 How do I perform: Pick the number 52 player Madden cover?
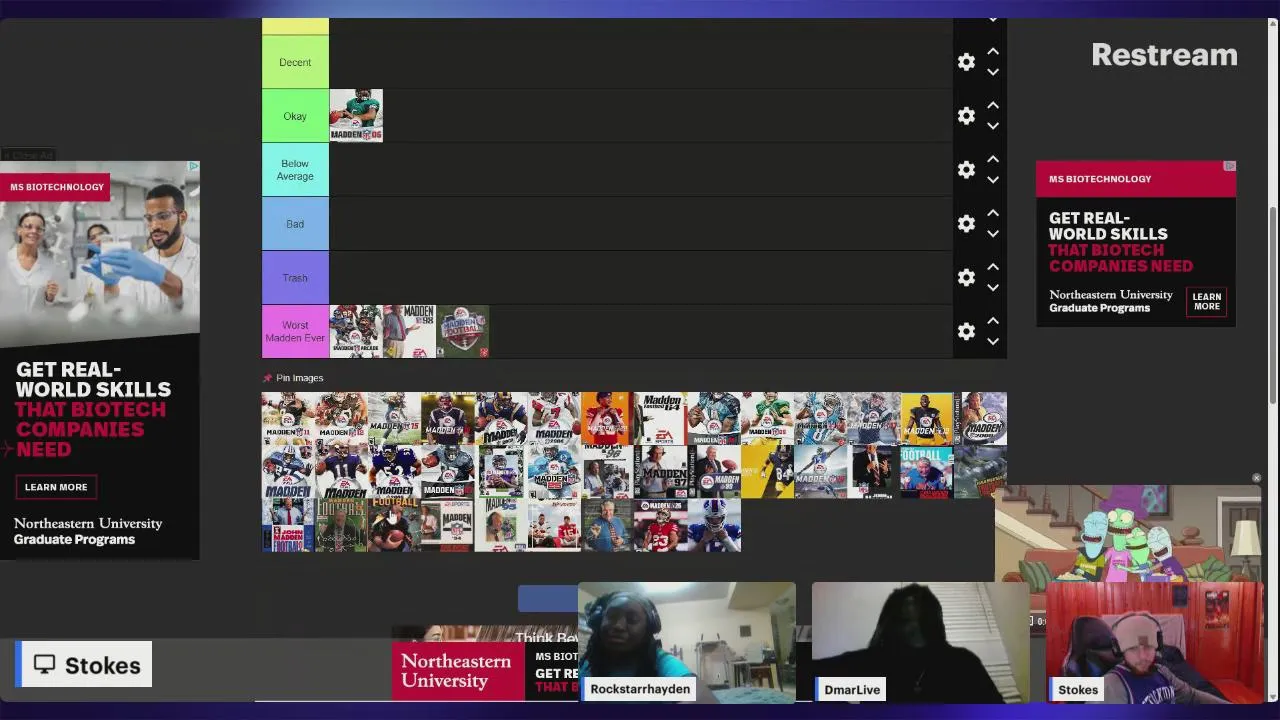click(x=394, y=471)
